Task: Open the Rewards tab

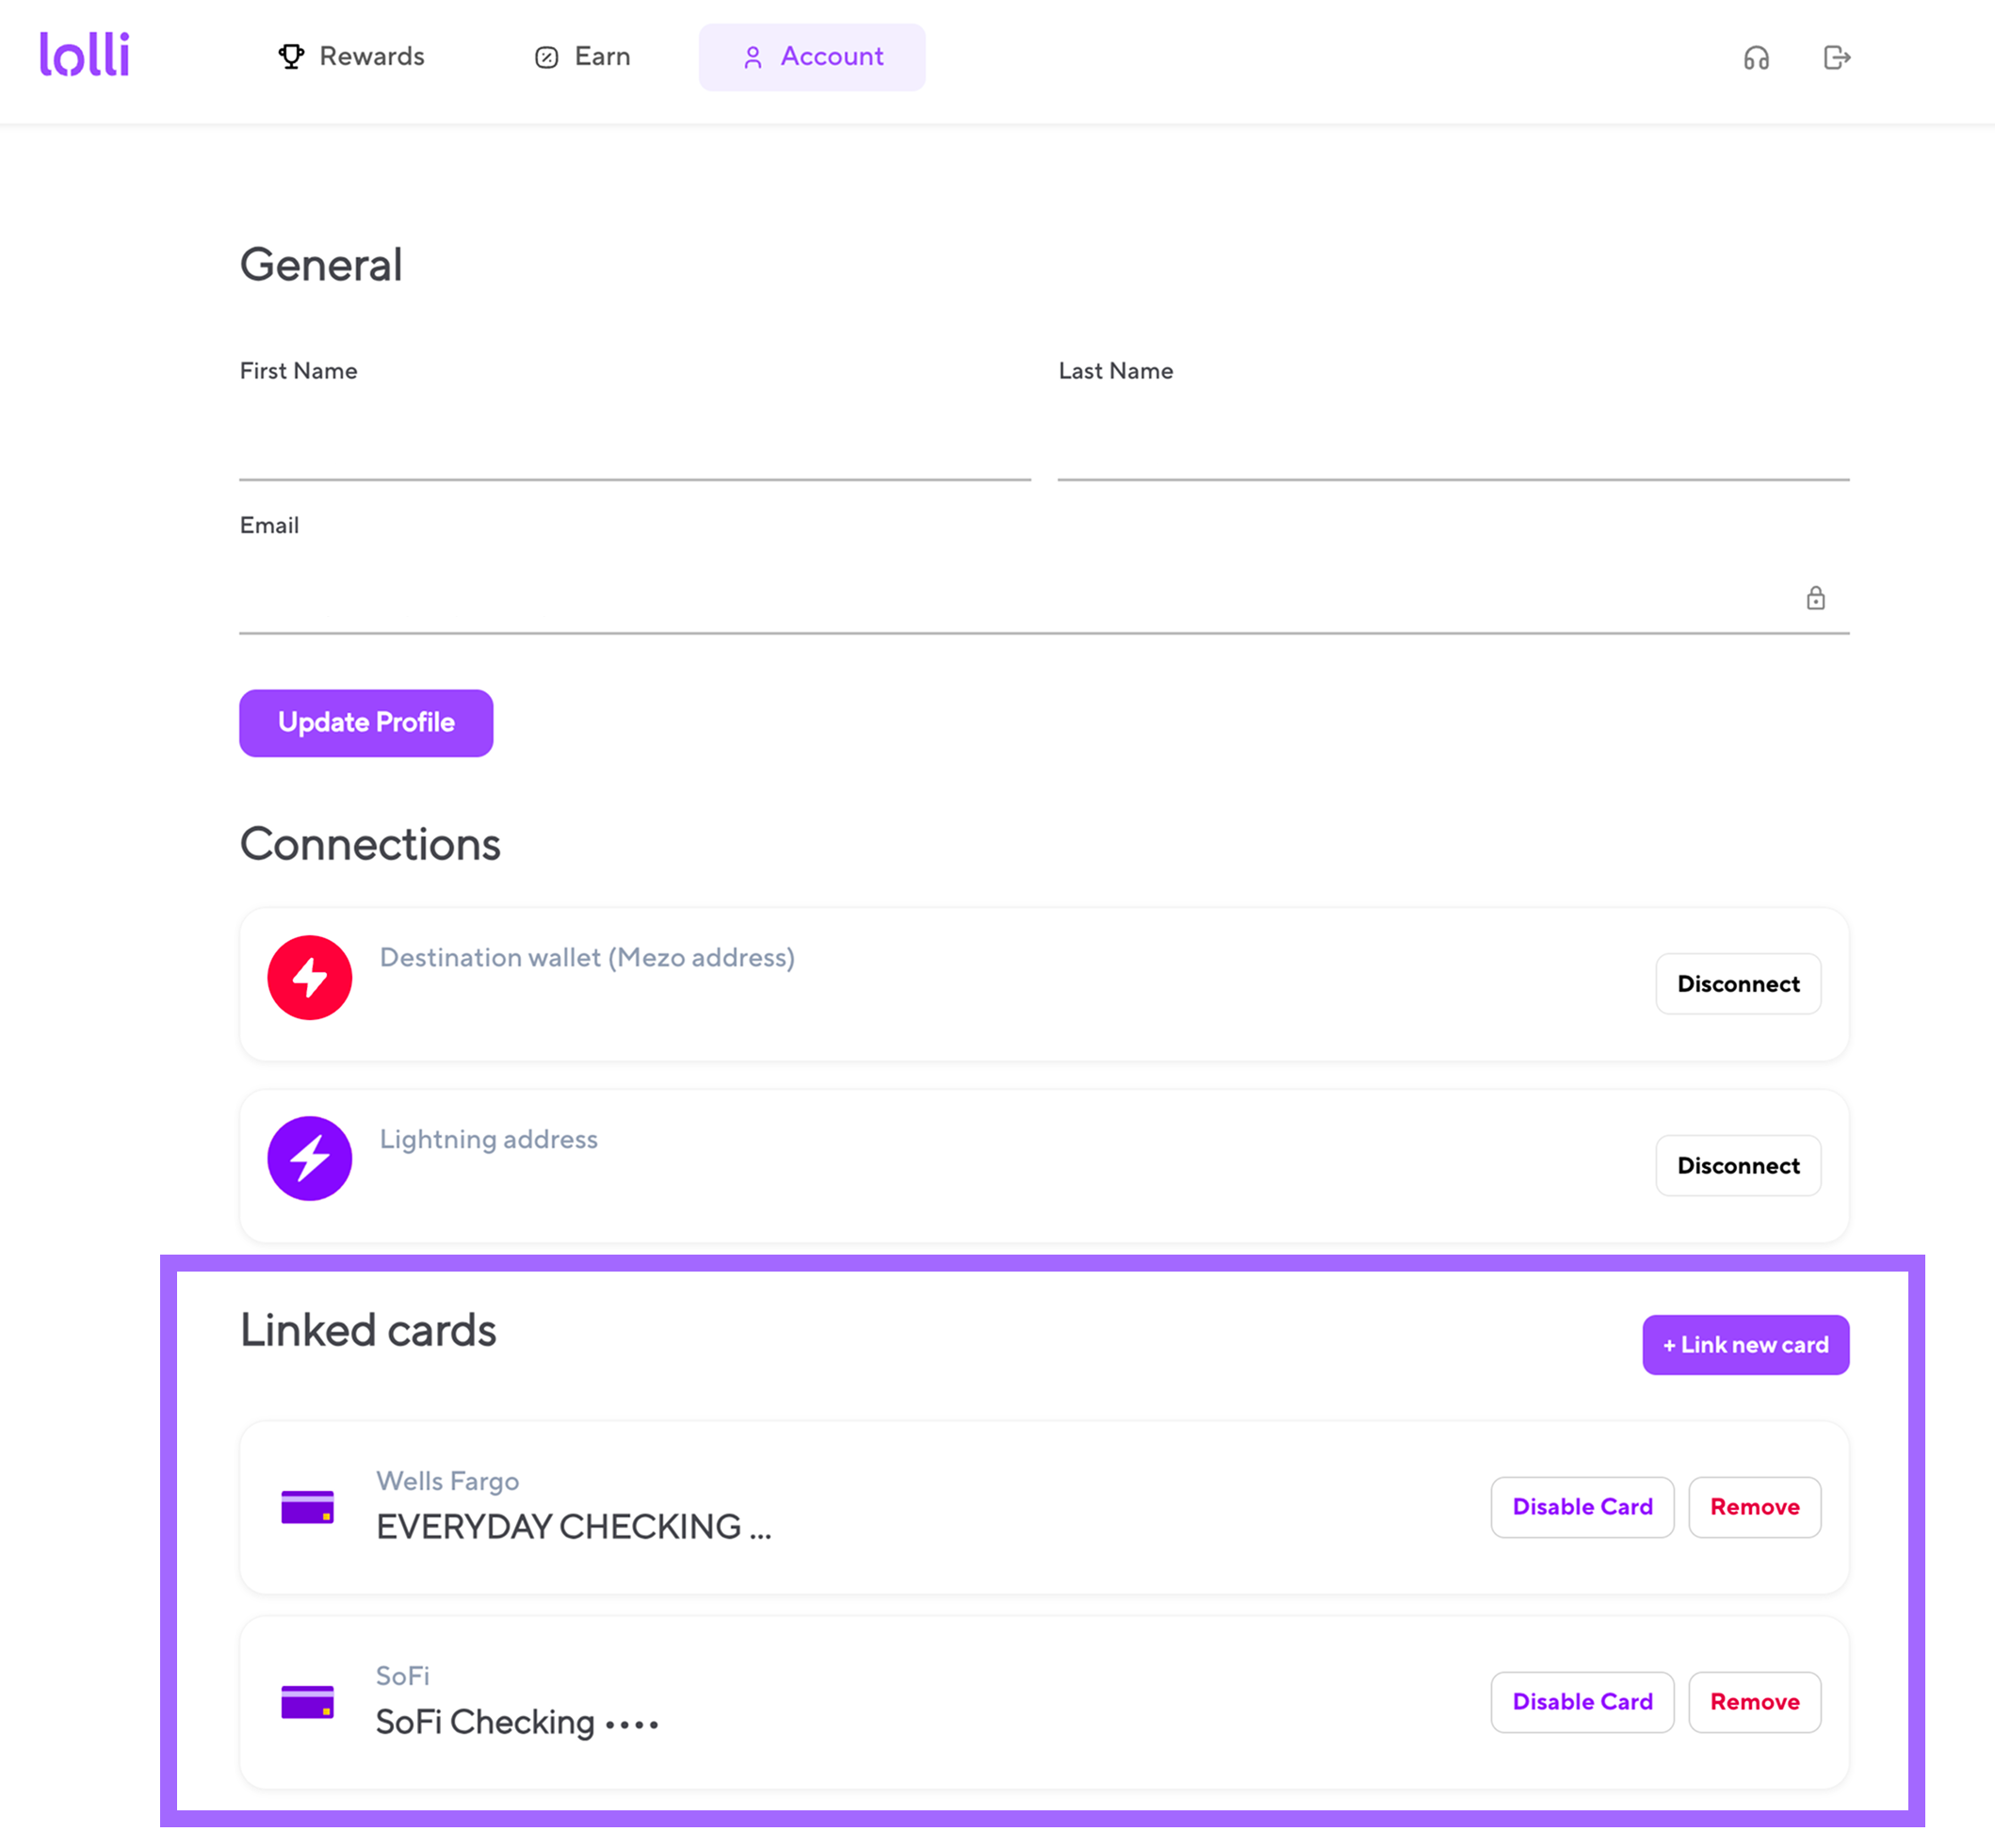Action: pyautogui.click(x=351, y=57)
